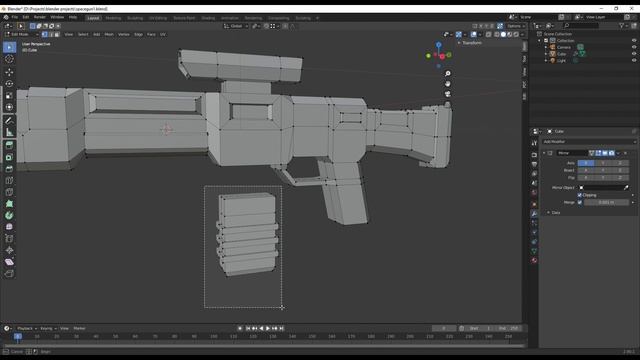
Task: Select the Smooth tool
Action: (x=9, y=227)
